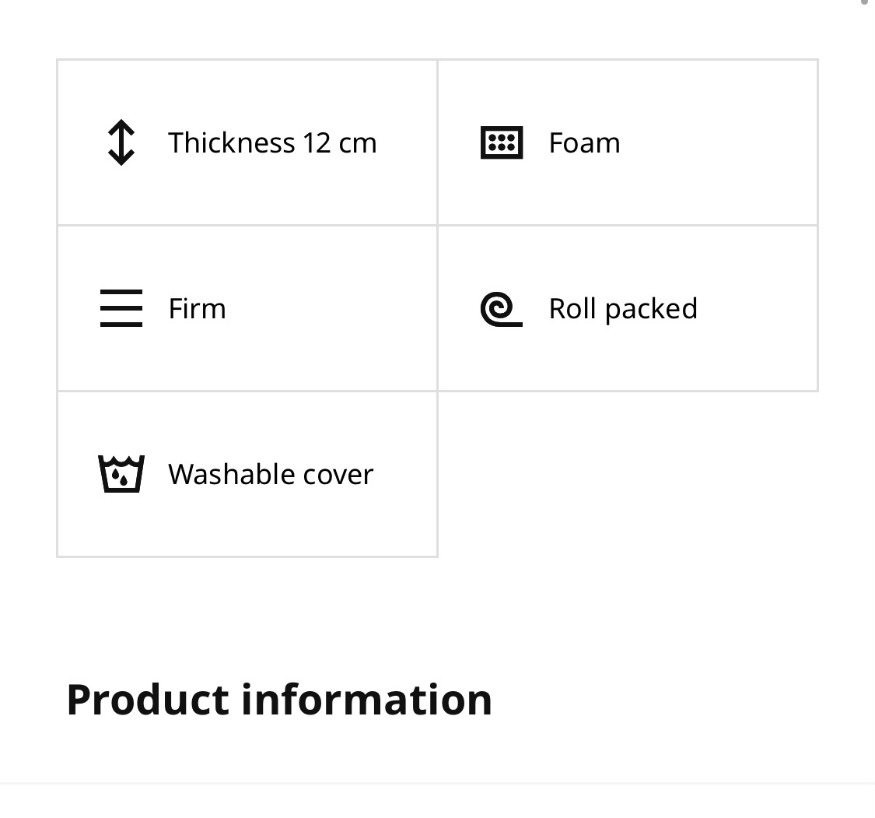The image size is (875, 818).
Task: Click the thickness up-down arrow icon
Action: tap(121, 143)
